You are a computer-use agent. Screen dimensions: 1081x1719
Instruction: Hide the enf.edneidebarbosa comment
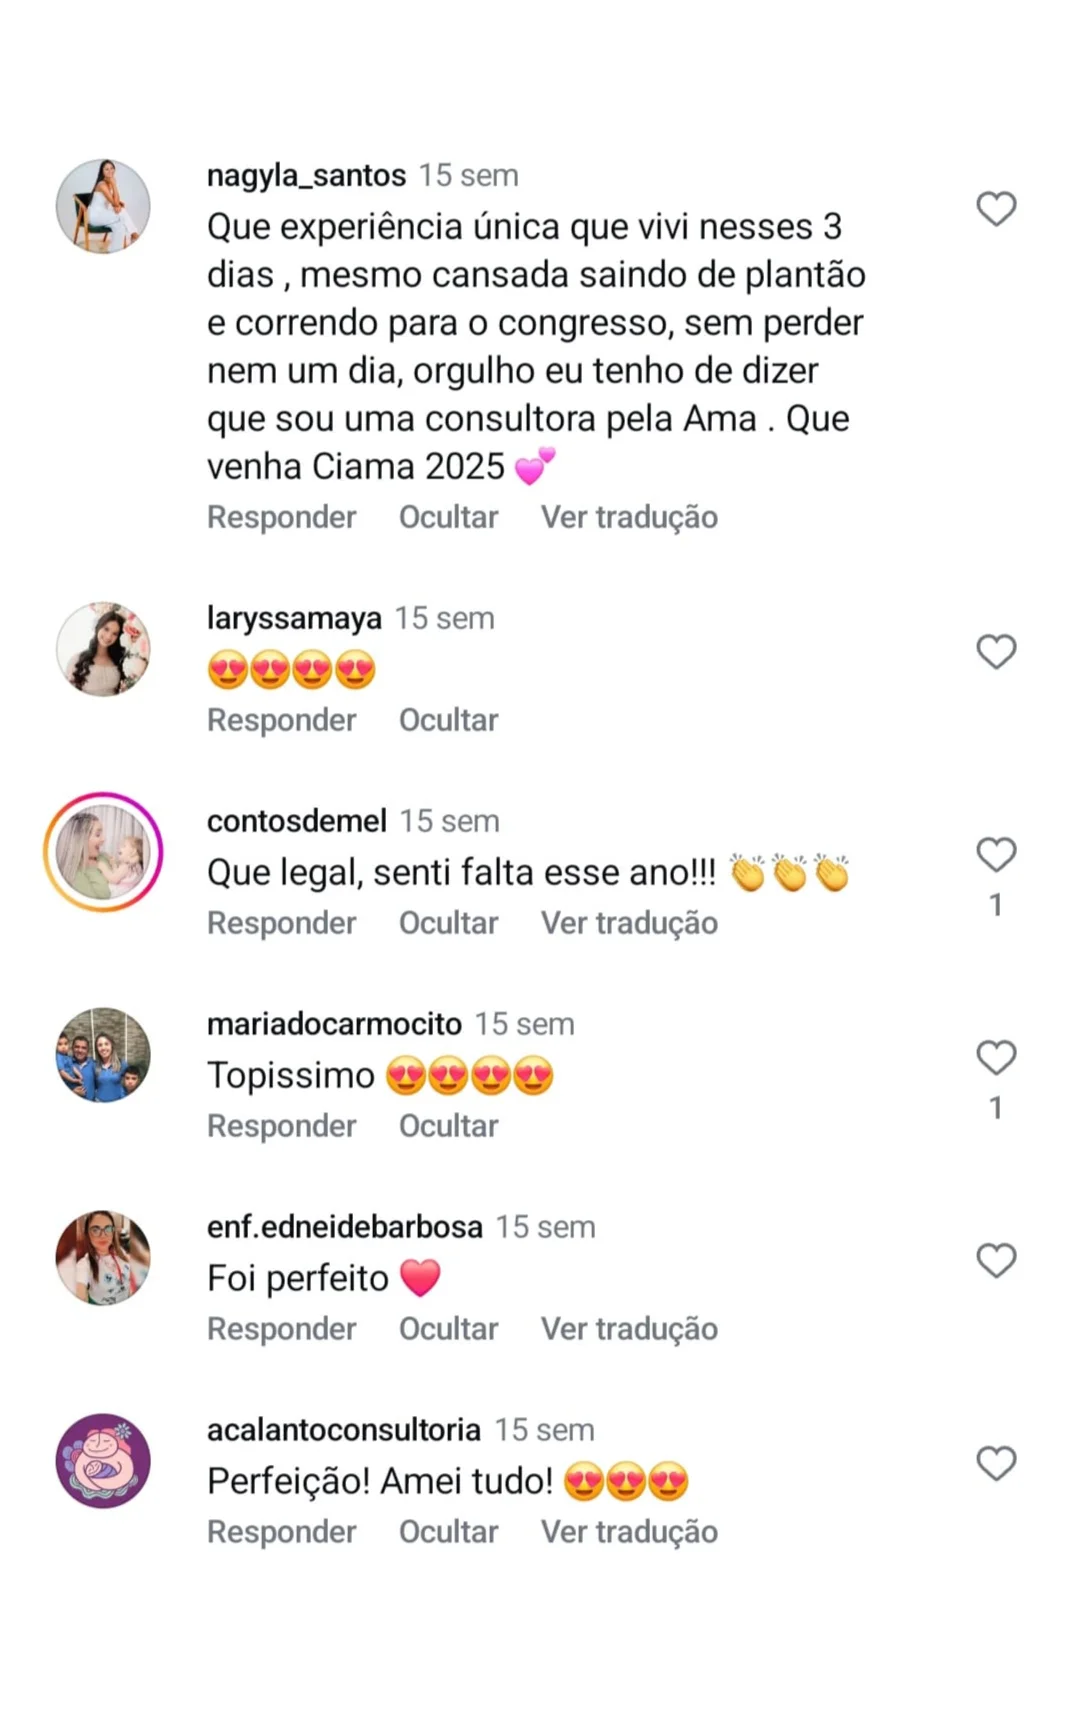(x=448, y=1329)
